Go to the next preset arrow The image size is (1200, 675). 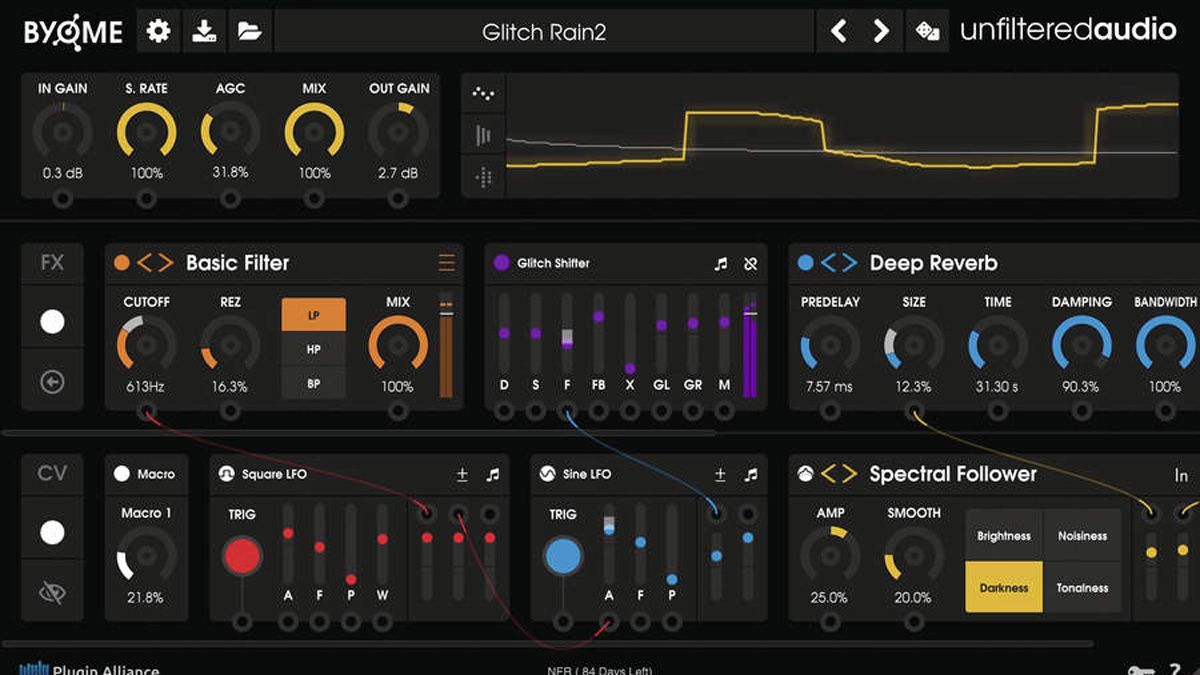click(x=881, y=31)
